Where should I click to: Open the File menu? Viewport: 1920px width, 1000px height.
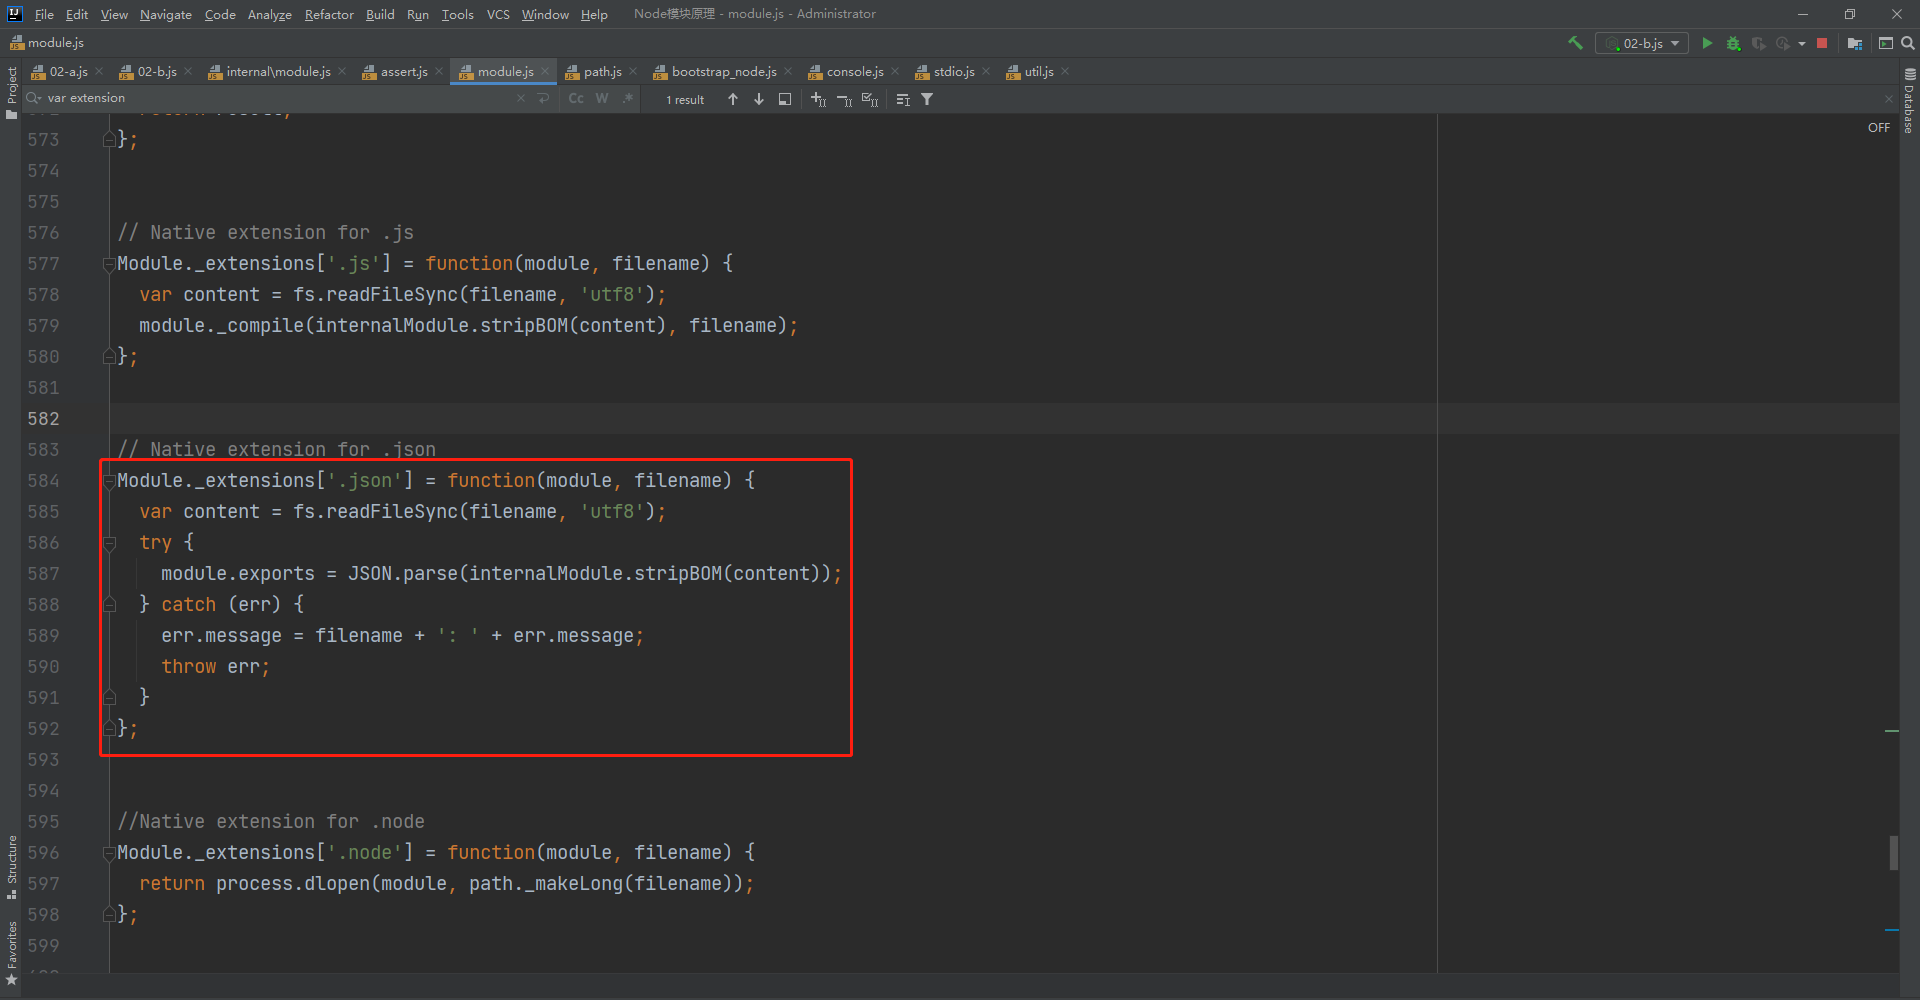click(x=44, y=14)
